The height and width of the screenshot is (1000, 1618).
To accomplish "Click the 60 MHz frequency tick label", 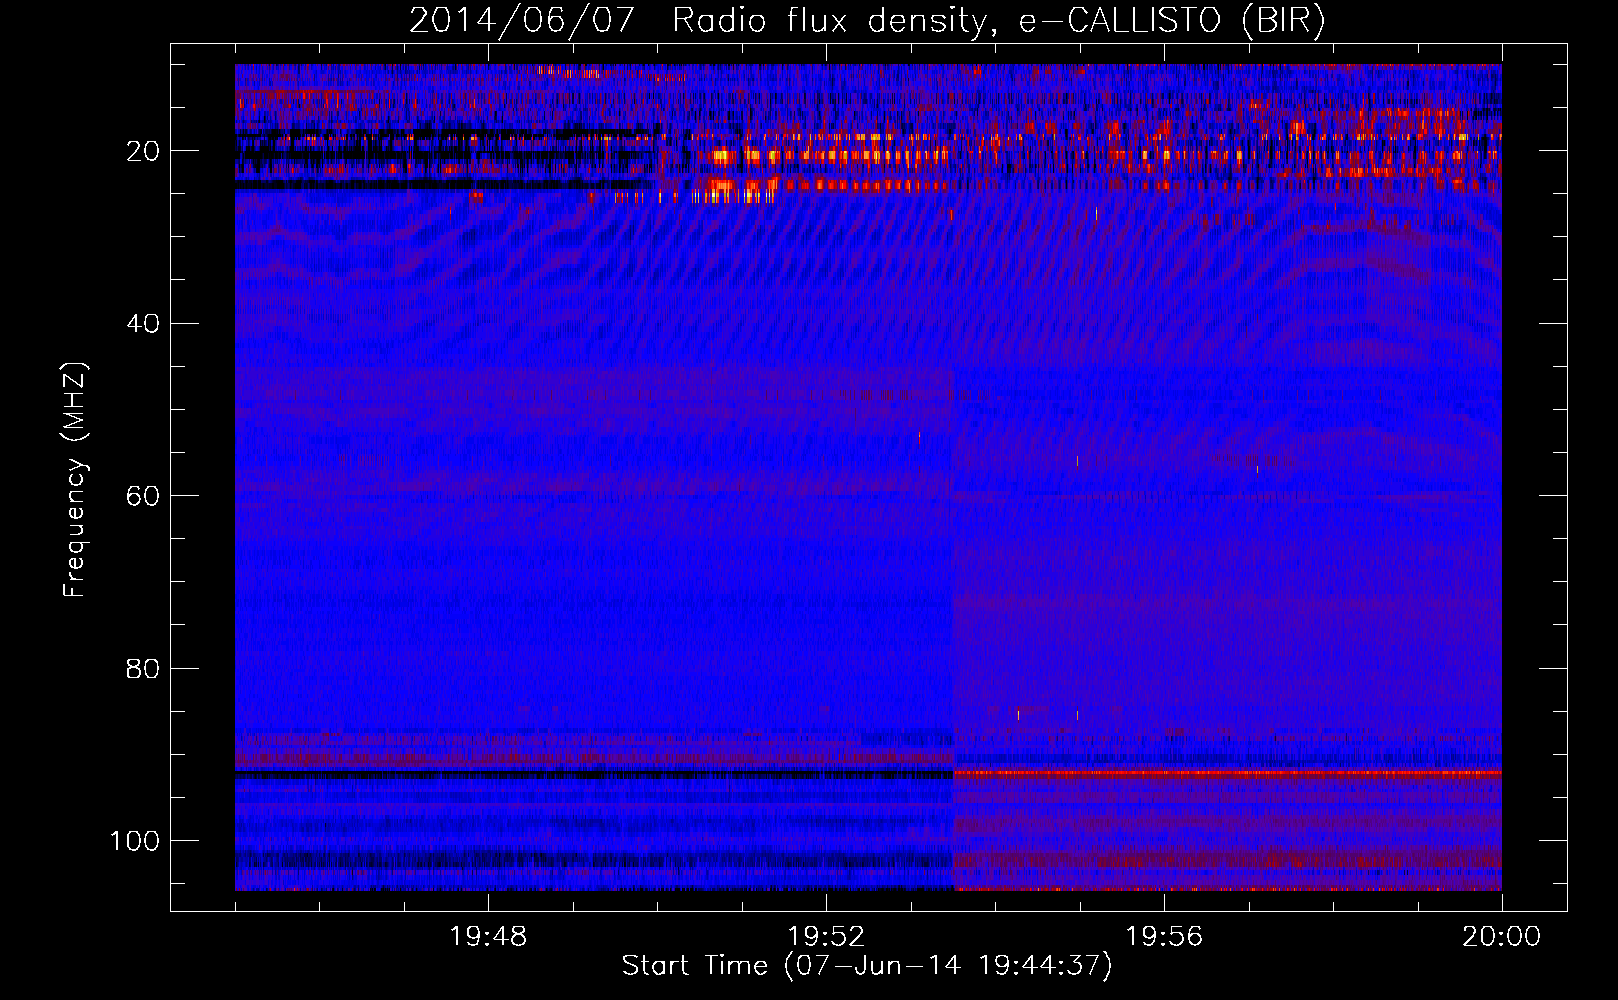I will [x=143, y=496].
